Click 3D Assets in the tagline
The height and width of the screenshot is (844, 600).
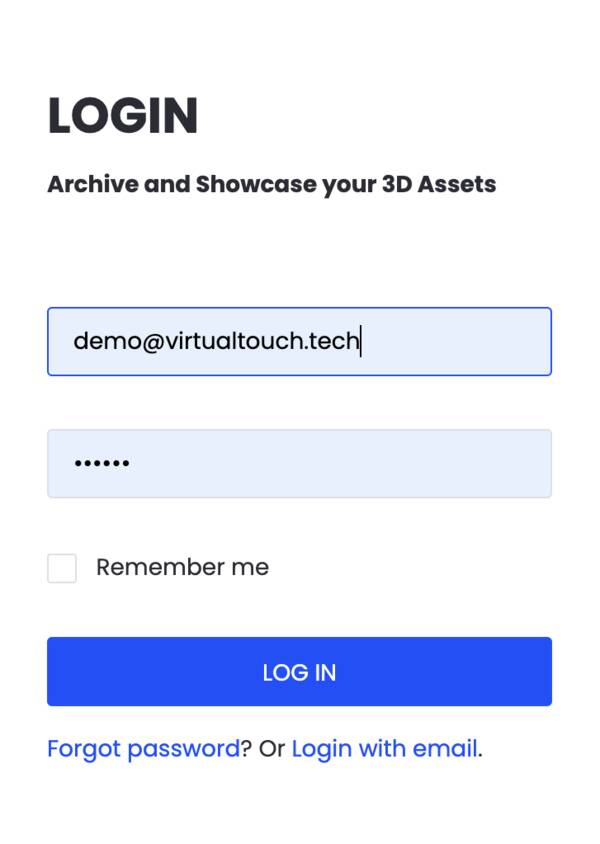click(439, 184)
